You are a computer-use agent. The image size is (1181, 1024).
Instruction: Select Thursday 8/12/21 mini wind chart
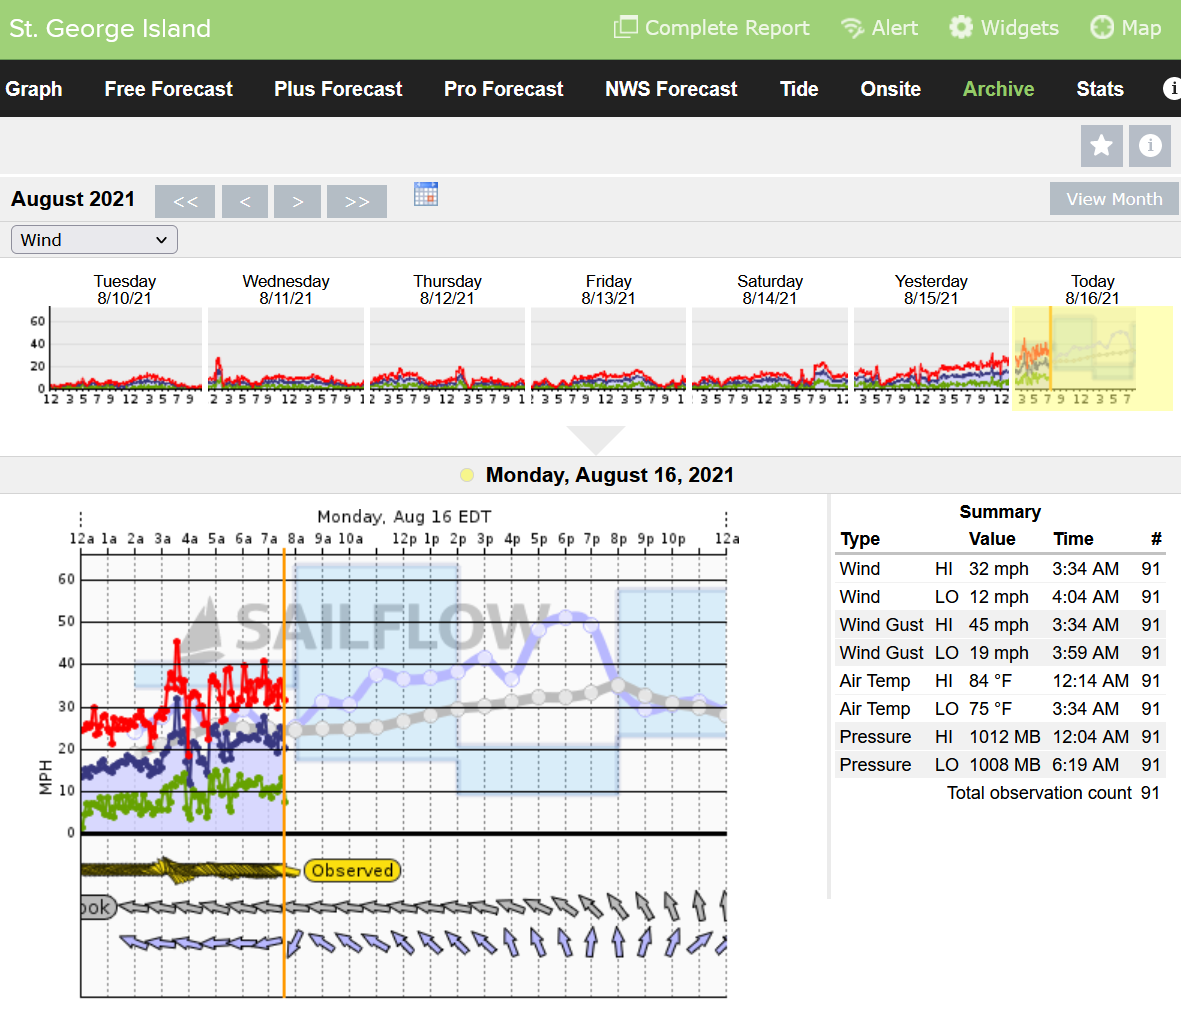pos(447,348)
